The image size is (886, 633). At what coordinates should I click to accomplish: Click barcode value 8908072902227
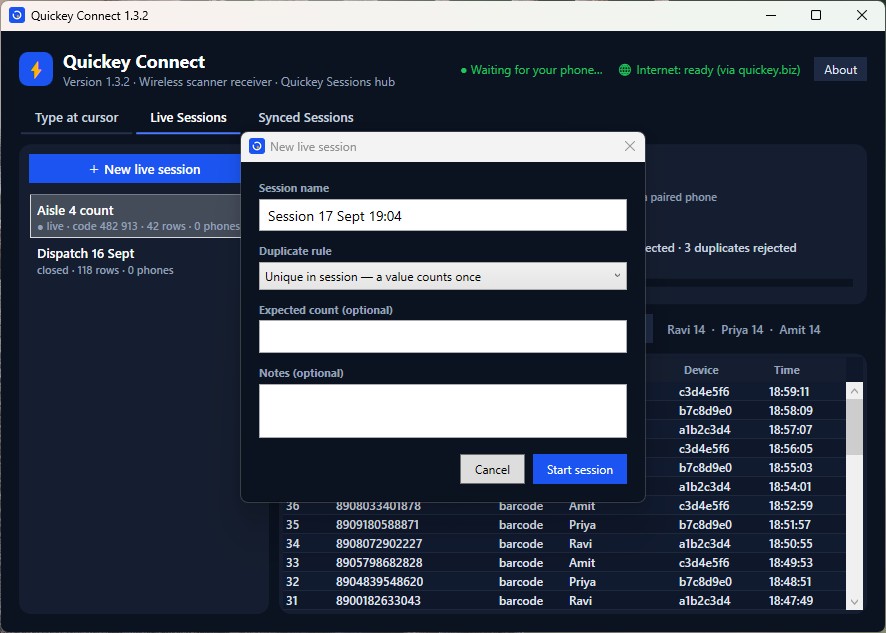click(x=379, y=544)
